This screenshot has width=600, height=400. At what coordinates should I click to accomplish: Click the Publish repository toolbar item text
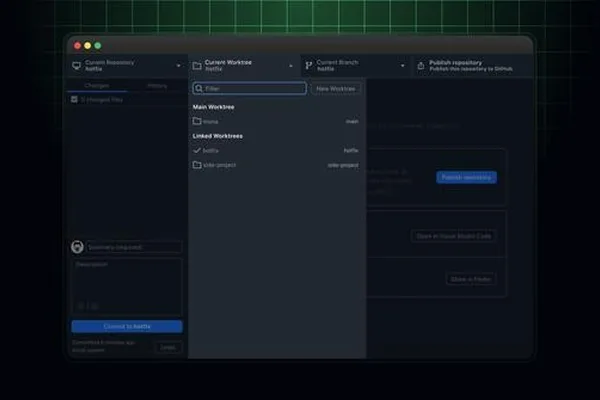[x=471, y=65]
